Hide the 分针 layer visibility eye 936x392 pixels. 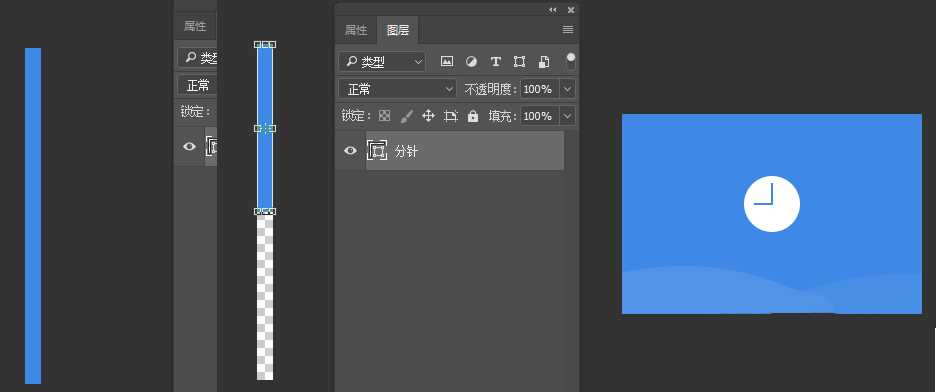350,151
